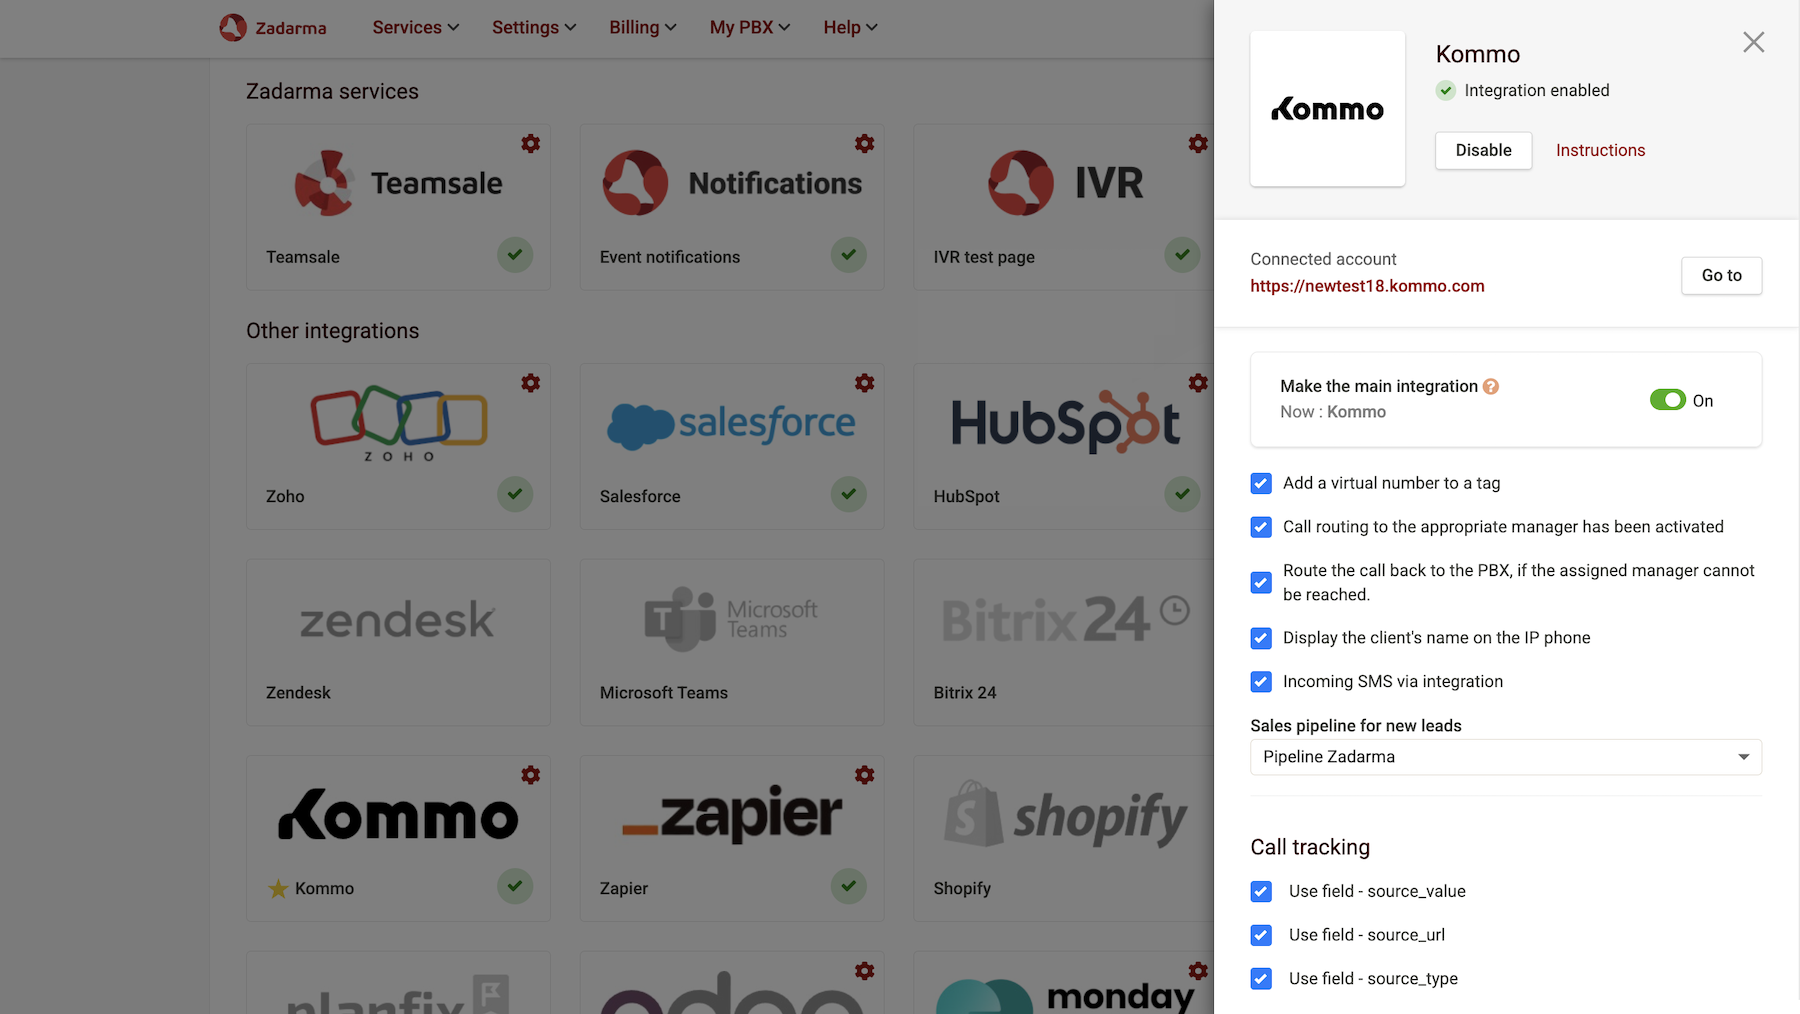Uncheck Use field - source_type
Viewport: 1800px width, 1014px height.
coord(1262,979)
